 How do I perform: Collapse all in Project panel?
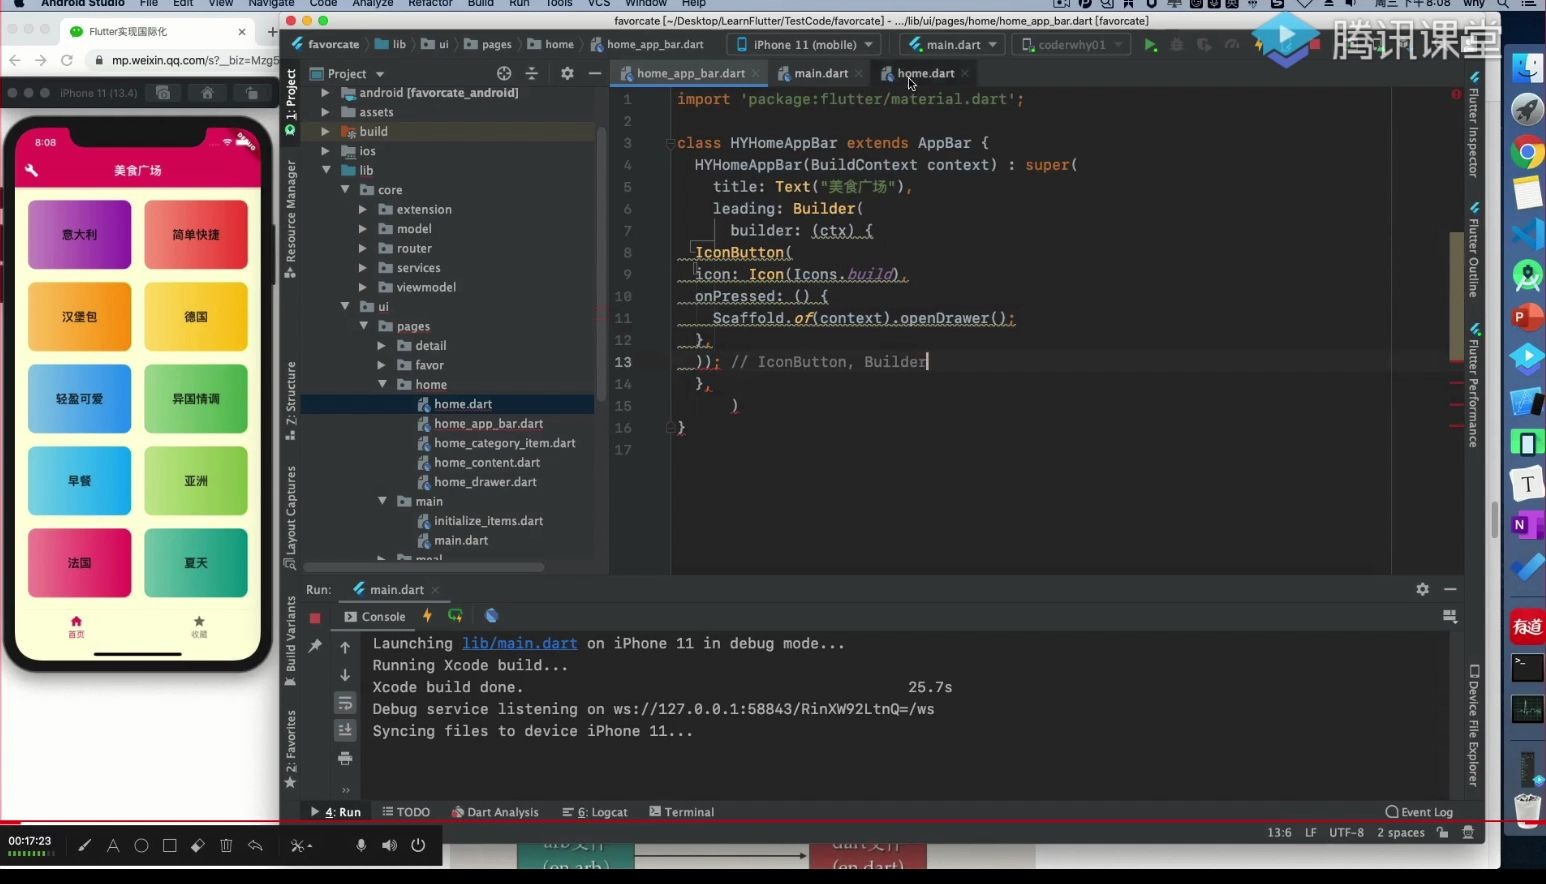[x=532, y=73]
